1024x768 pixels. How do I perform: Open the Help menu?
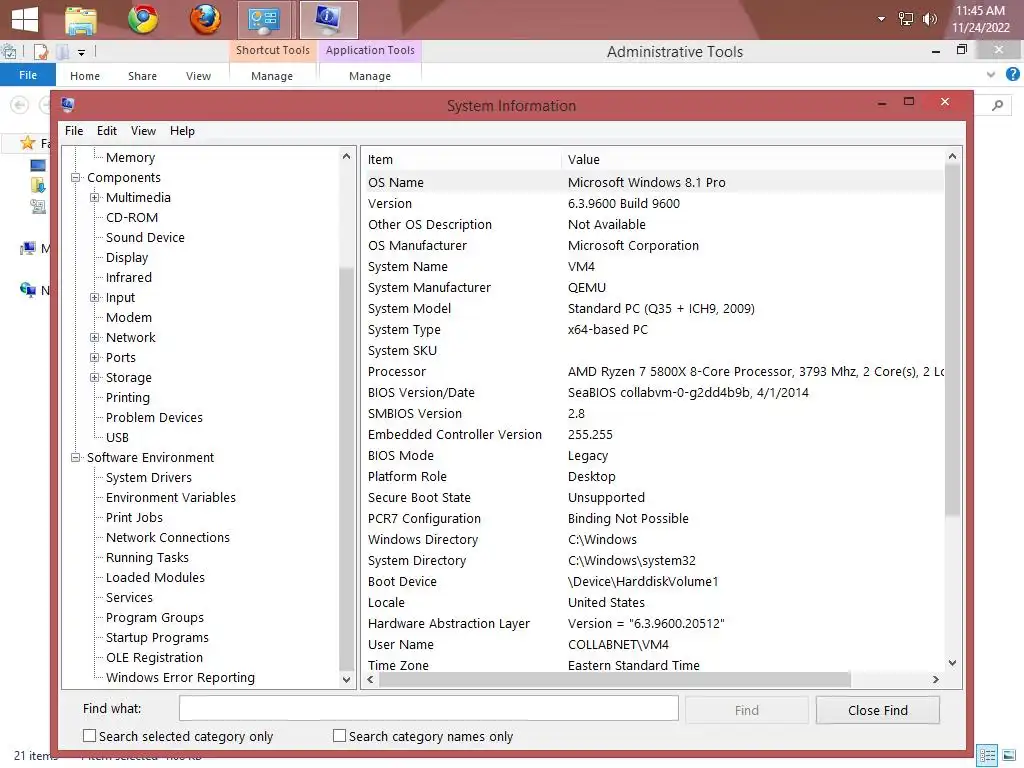point(182,131)
